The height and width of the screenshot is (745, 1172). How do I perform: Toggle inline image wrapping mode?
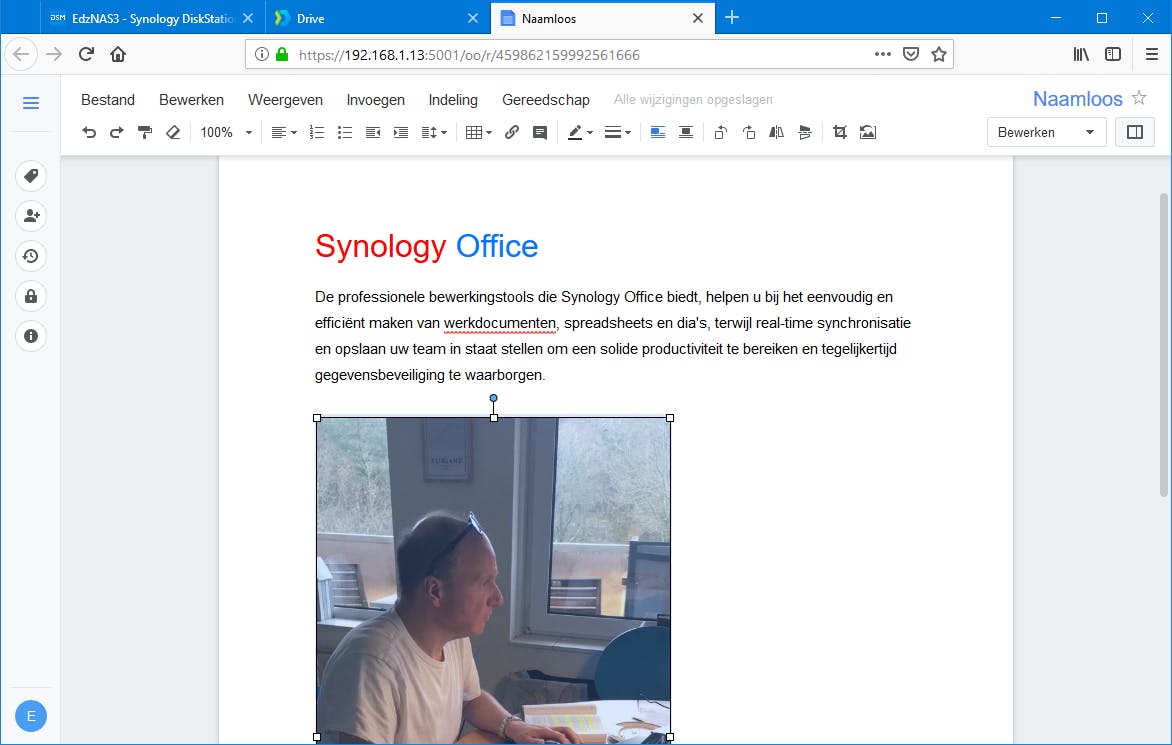[x=658, y=132]
